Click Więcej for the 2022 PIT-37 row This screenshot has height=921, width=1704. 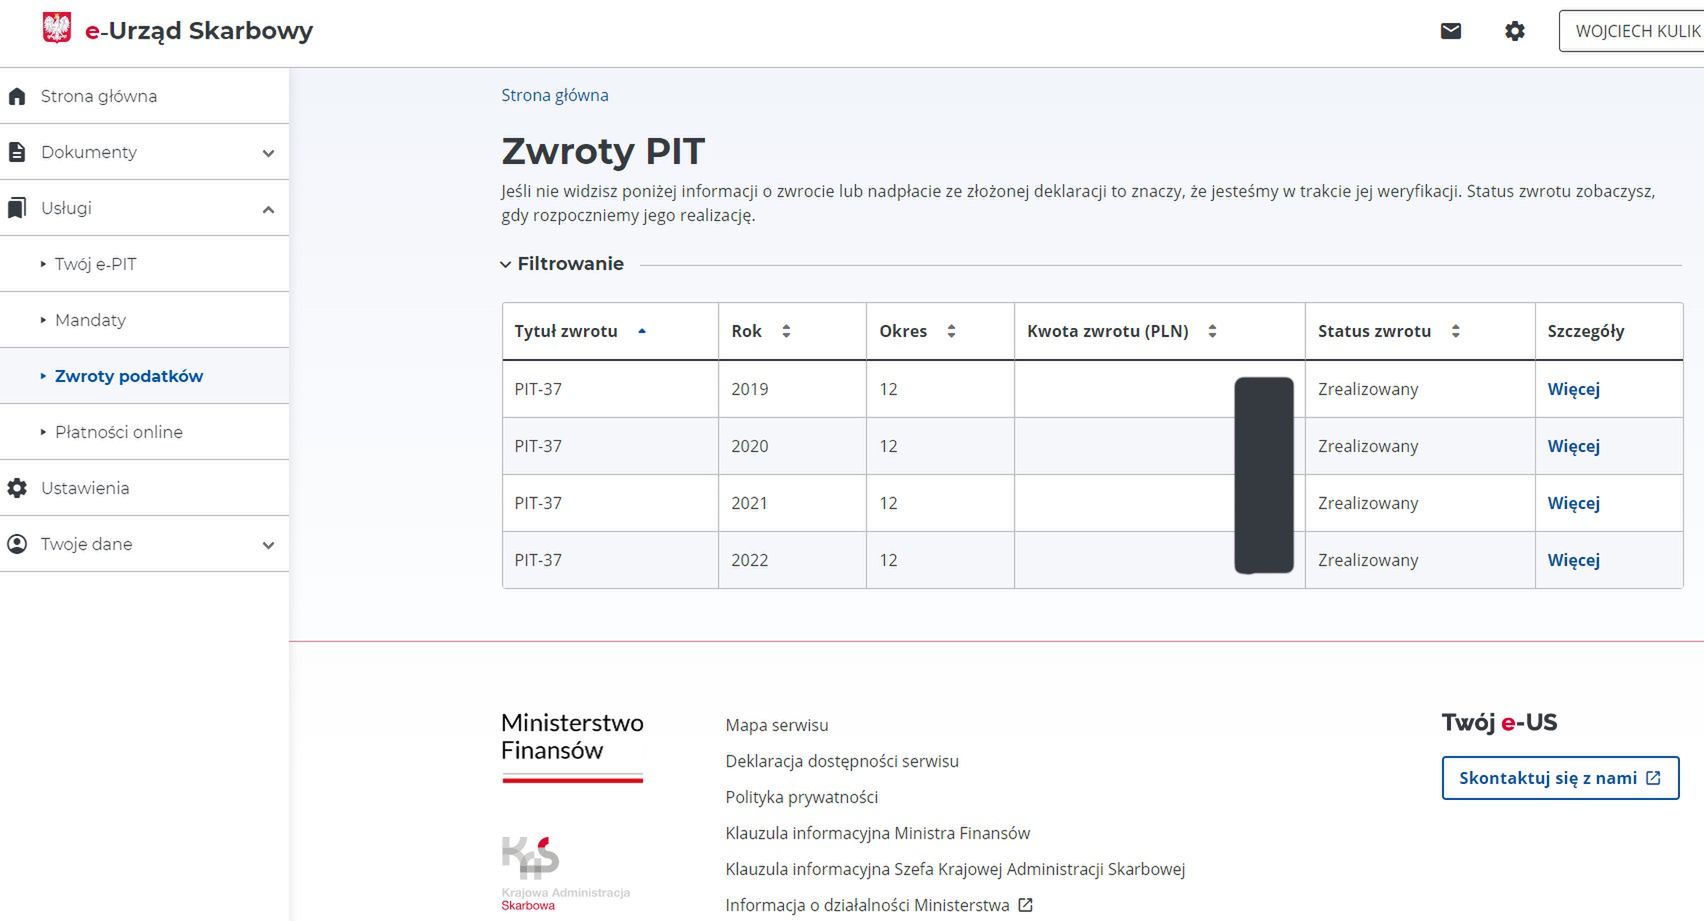click(x=1572, y=560)
